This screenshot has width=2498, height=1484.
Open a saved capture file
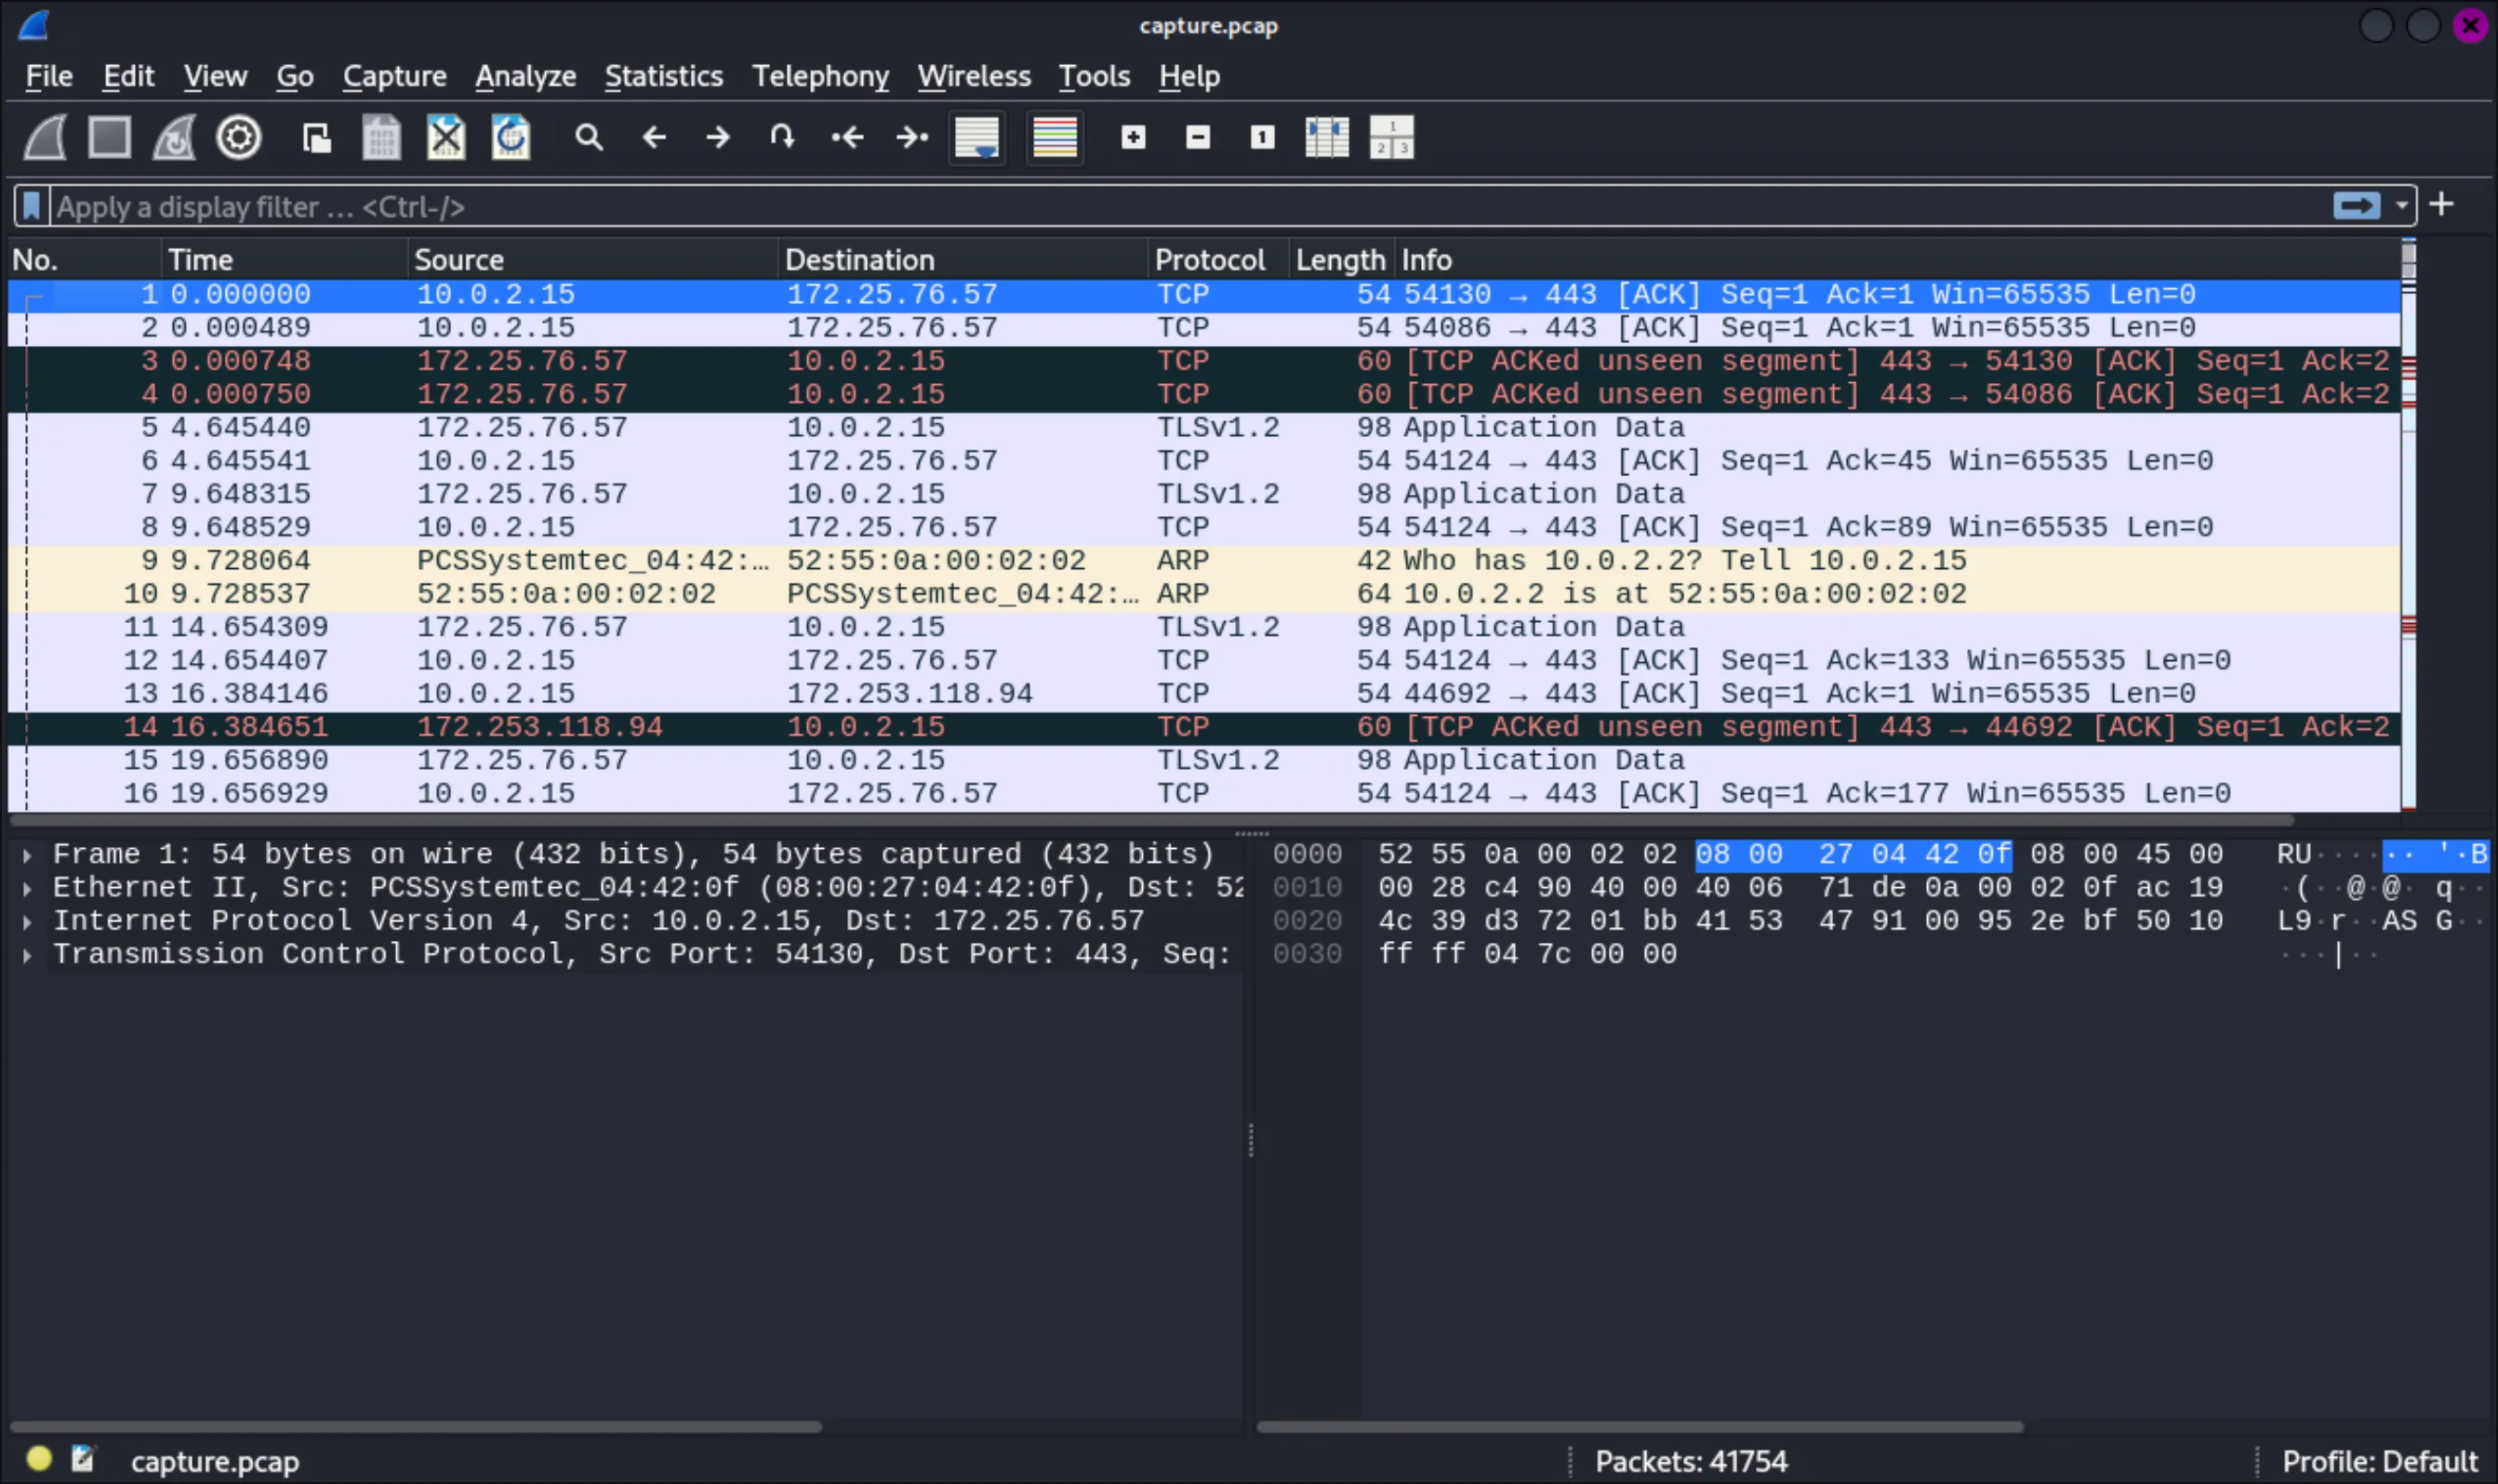pos(317,137)
